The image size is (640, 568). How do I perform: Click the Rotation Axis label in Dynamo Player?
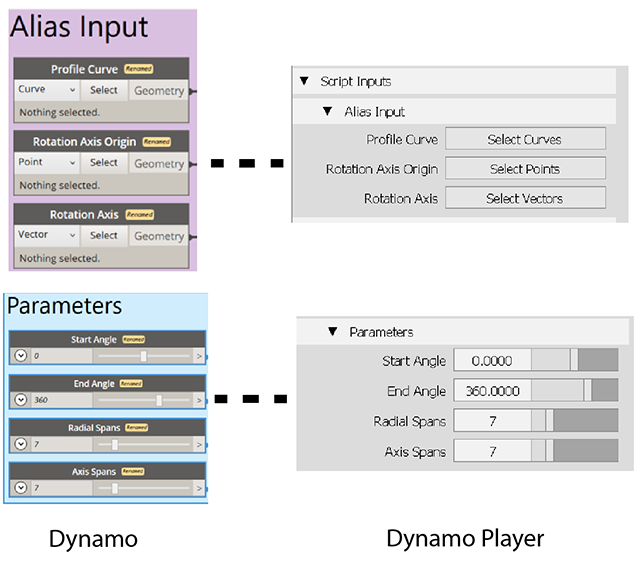(x=401, y=199)
